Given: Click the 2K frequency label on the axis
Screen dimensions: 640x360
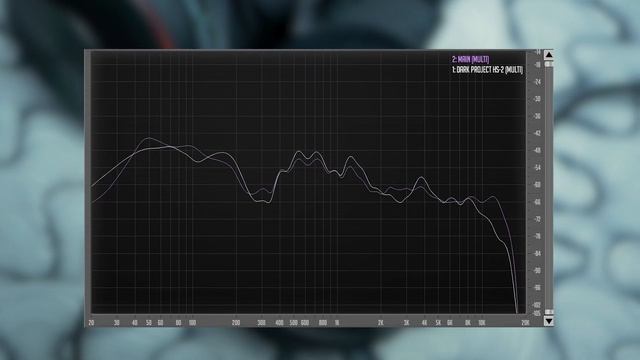Looking at the screenshot, I should coord(380,323).
